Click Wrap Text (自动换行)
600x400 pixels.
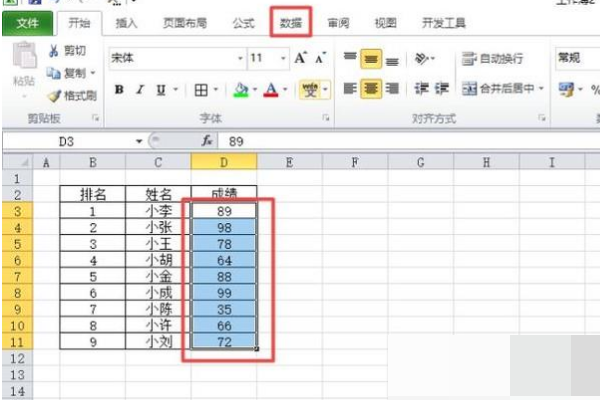[492, 59]
